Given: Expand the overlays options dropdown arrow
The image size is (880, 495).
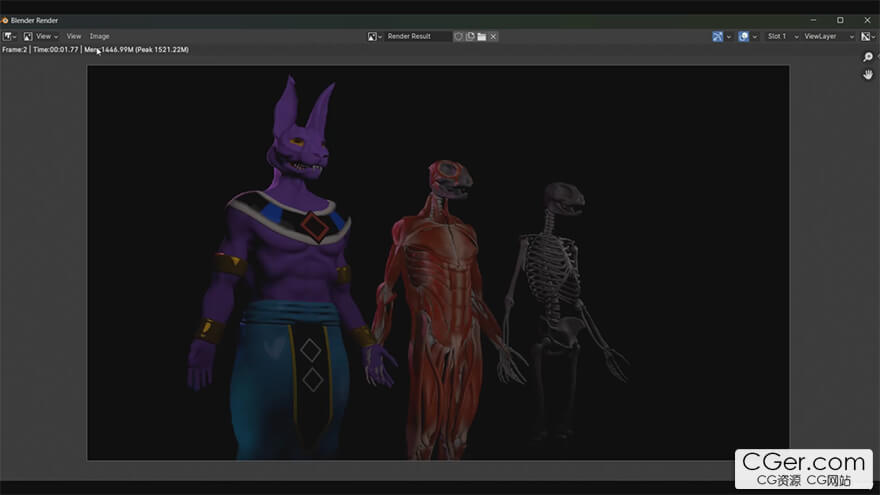Looking at the screenshot, I should 755,36.
